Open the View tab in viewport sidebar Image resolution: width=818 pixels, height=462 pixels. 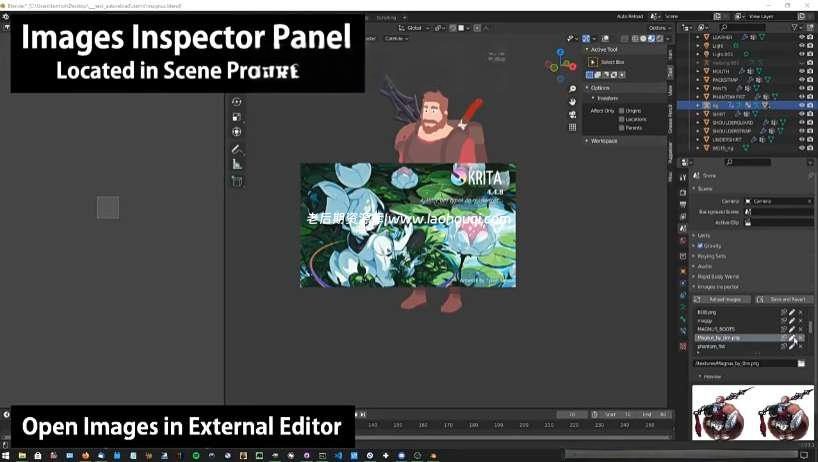click(670, 89)
